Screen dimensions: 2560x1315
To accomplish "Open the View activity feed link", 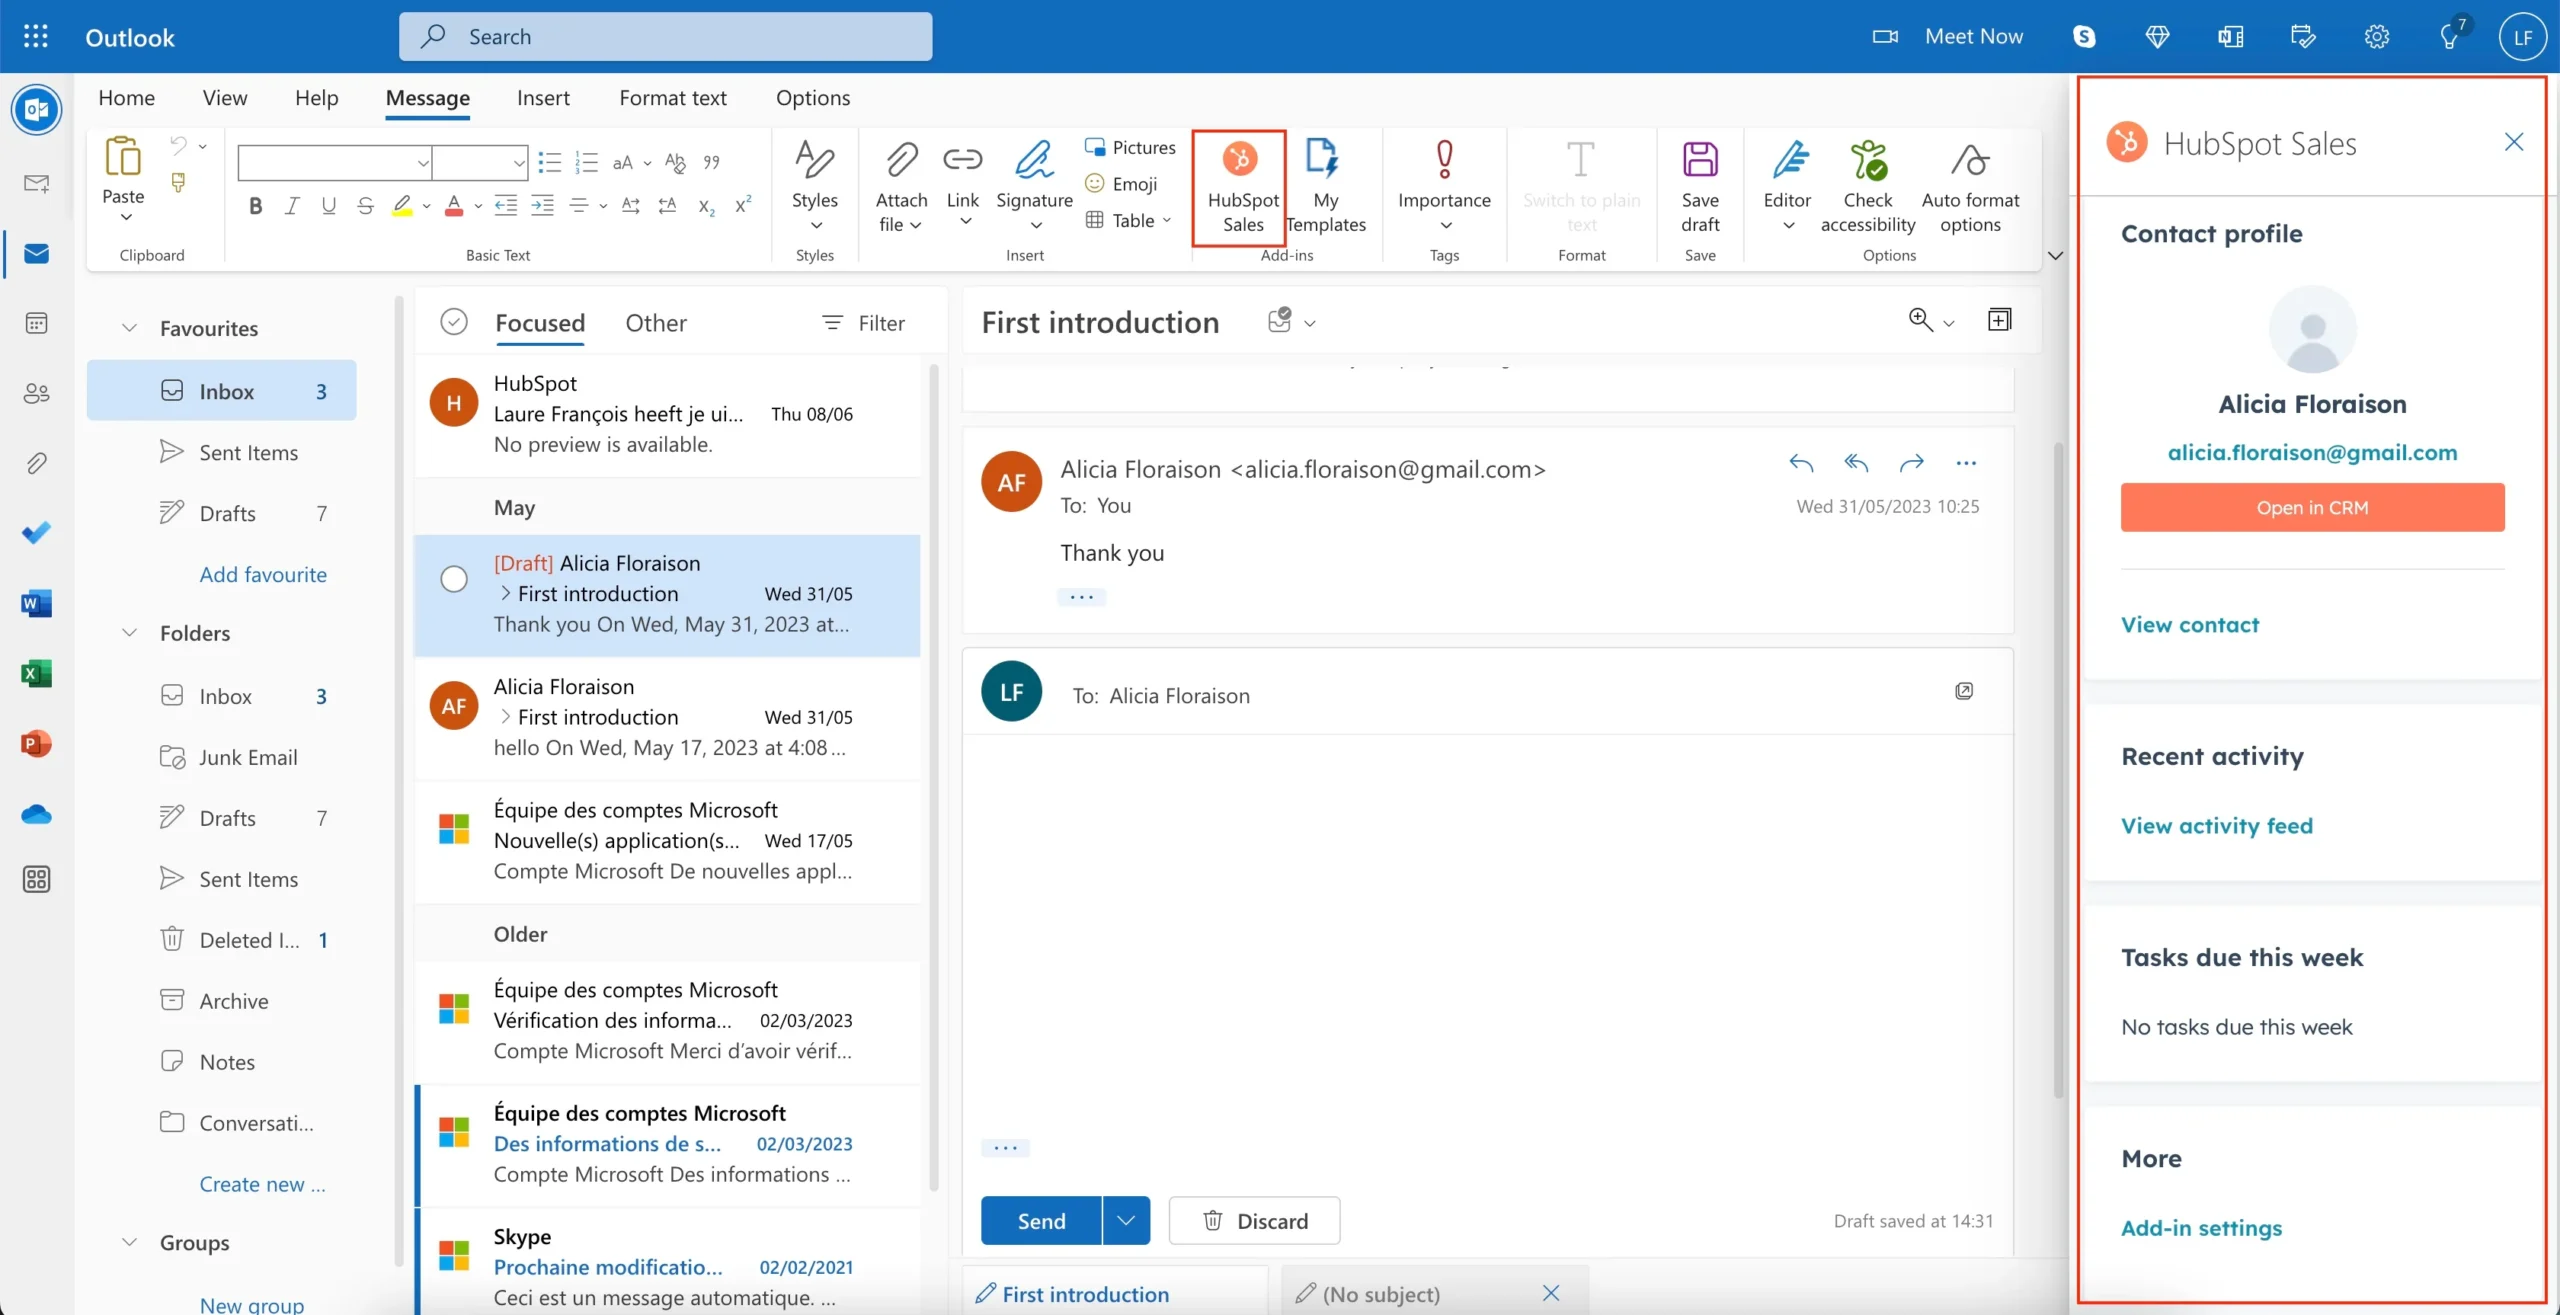I will click(x=2217, y=824).
